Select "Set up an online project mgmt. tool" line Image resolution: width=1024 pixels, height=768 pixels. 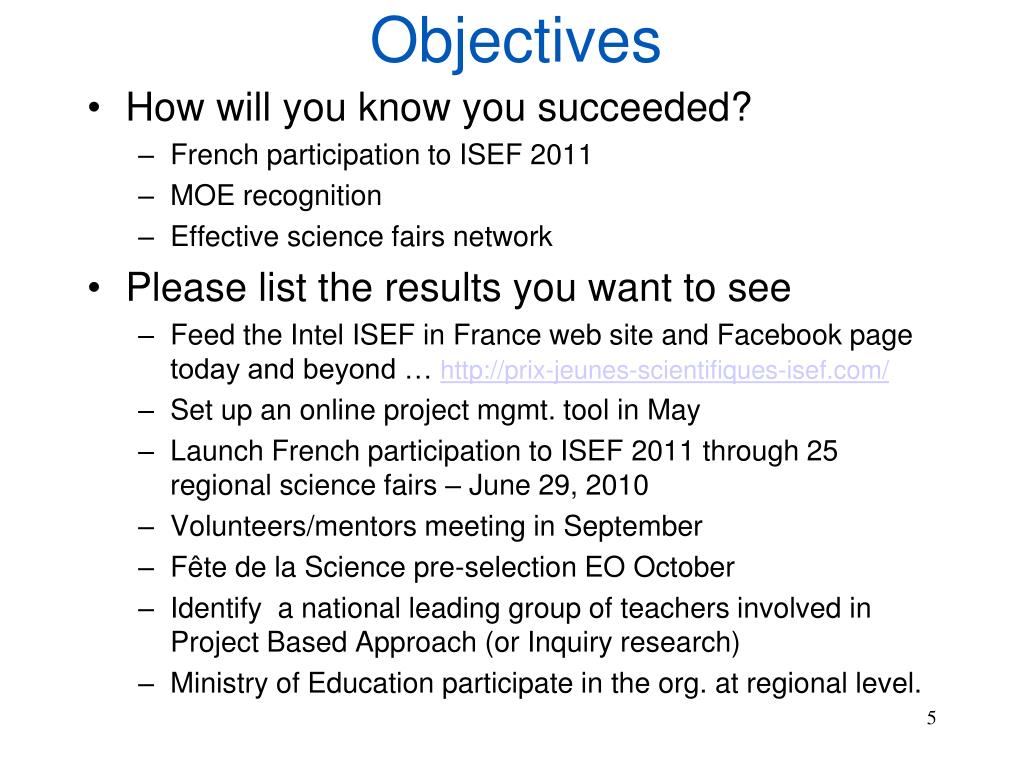[x=435, y=410]
